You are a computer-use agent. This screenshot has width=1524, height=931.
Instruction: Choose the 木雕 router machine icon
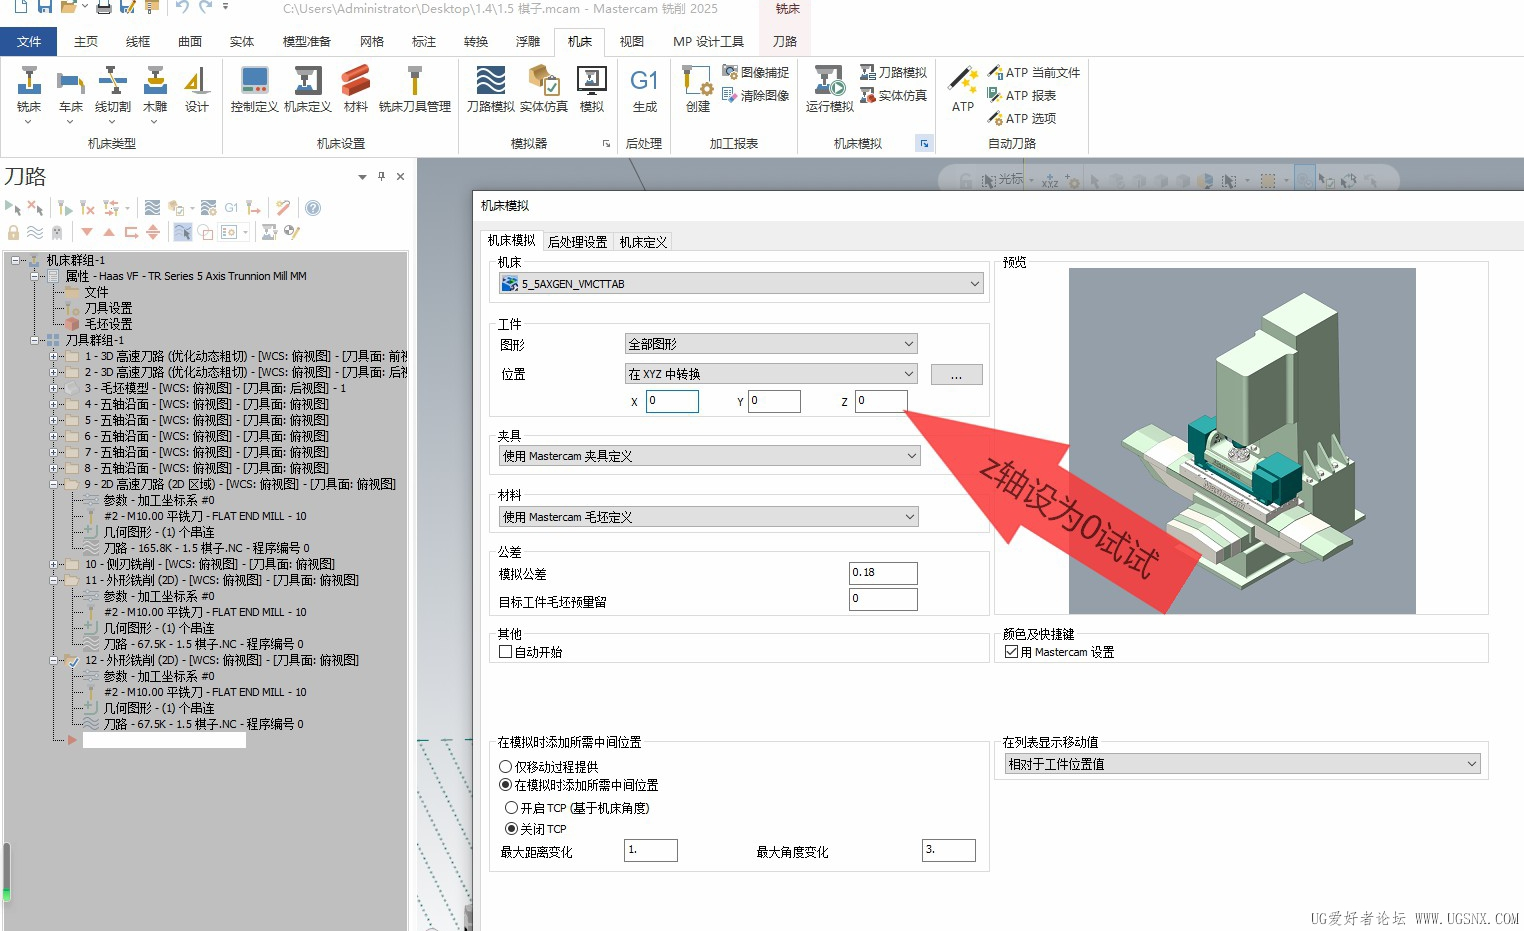[x=155, y=90]
